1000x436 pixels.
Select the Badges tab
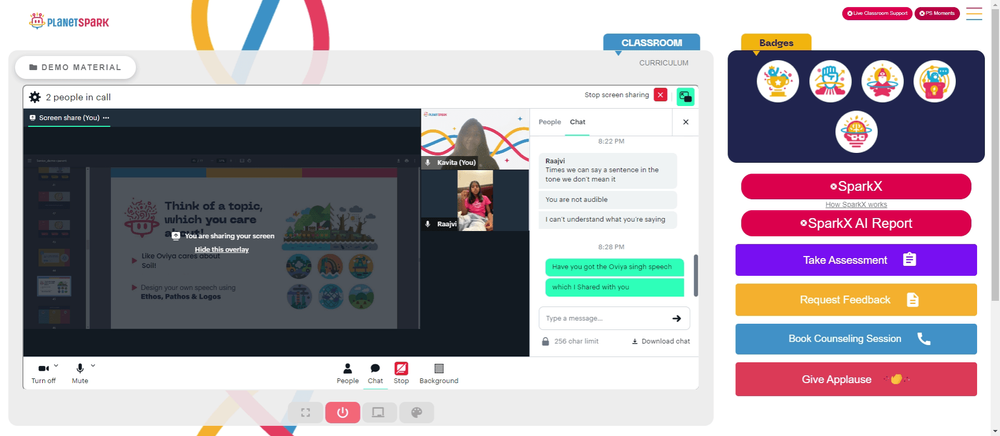pos(776,43)
